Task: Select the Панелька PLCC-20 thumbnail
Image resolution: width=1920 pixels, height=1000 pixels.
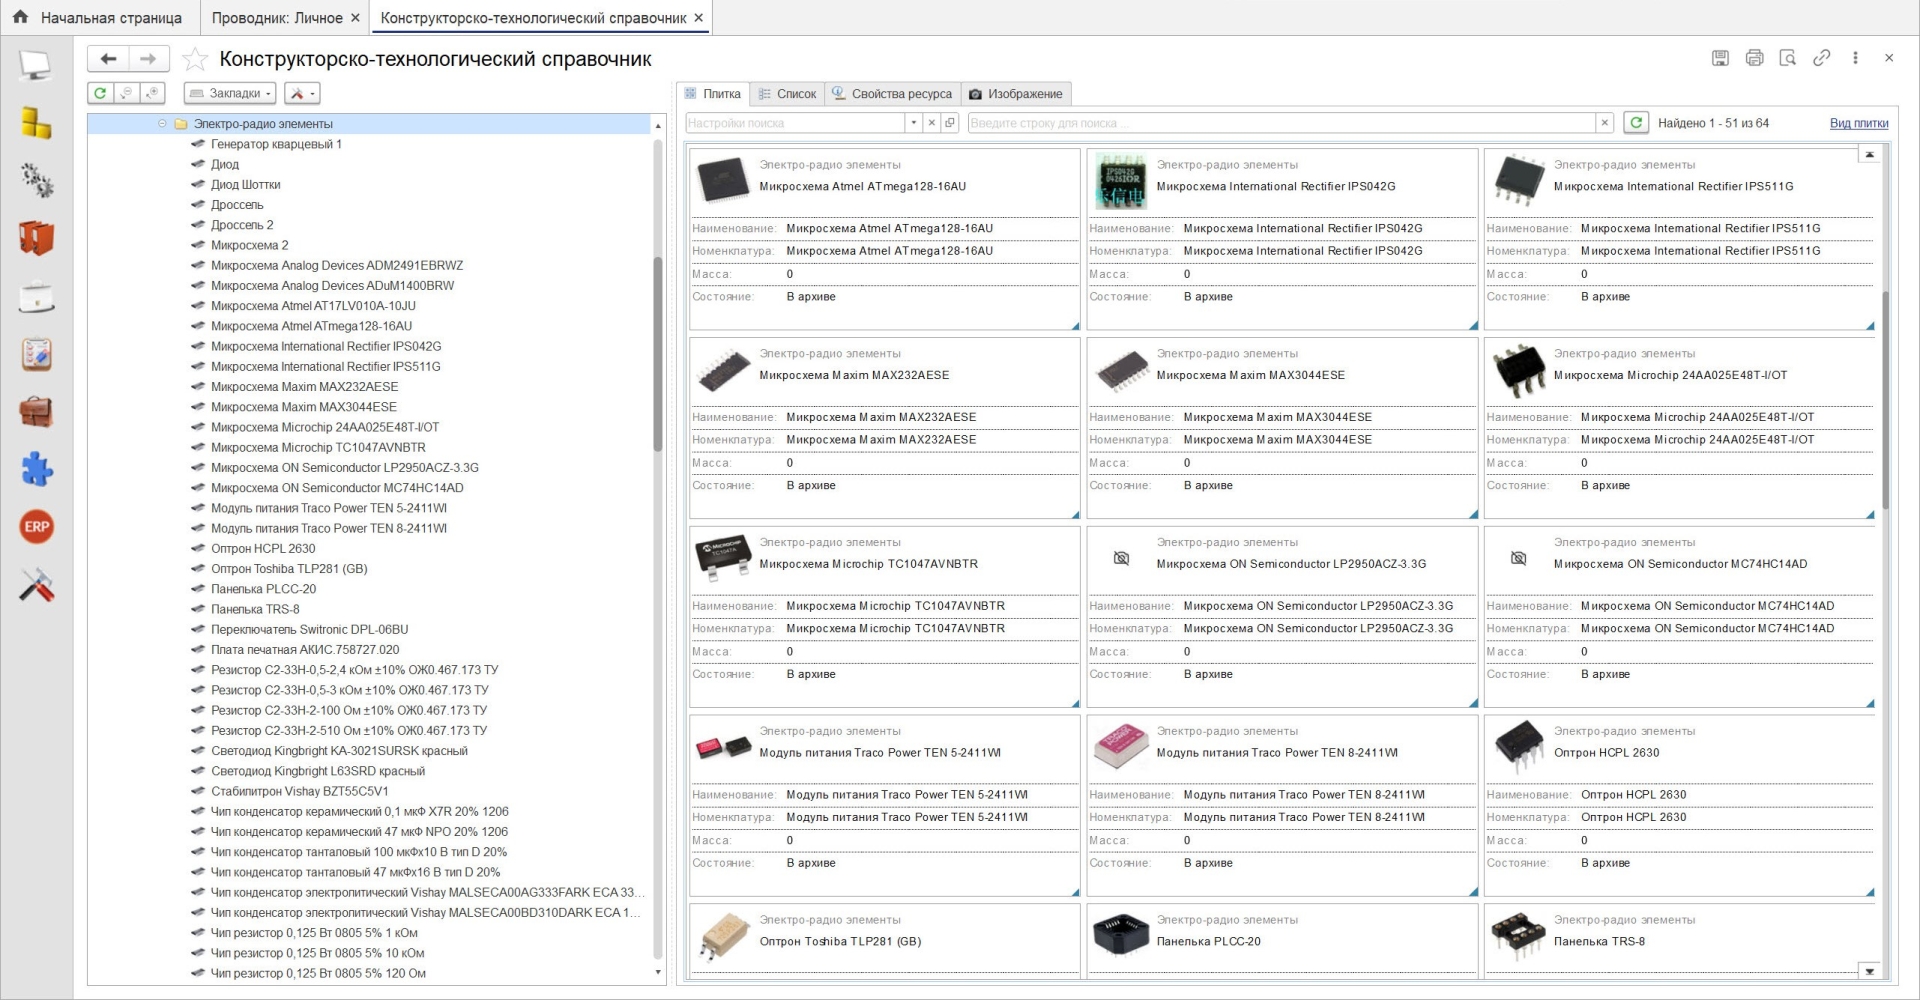Action: (x=1120, y=936)
